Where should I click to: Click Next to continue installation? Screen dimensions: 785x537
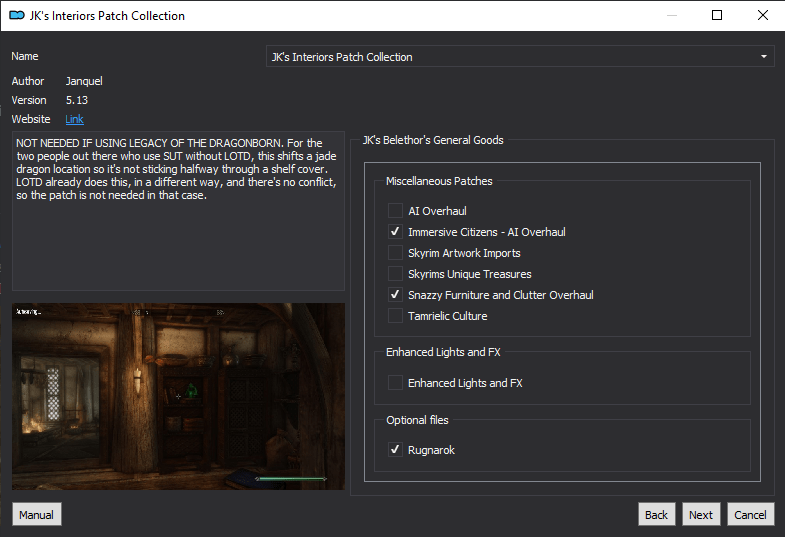[x=701, y=514]
